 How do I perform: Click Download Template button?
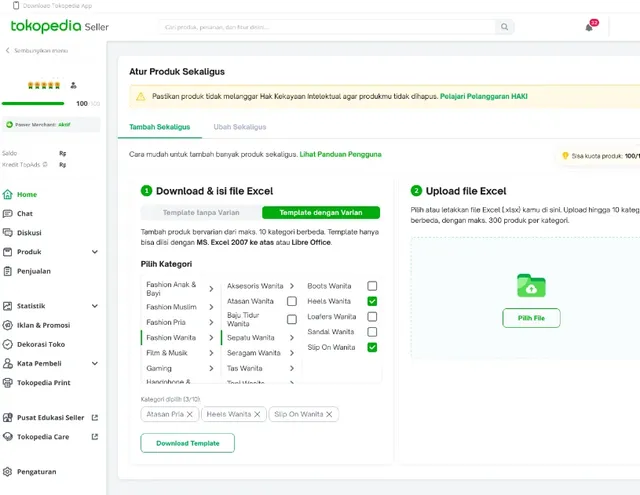pyautogui.click(x=187, y=443)
